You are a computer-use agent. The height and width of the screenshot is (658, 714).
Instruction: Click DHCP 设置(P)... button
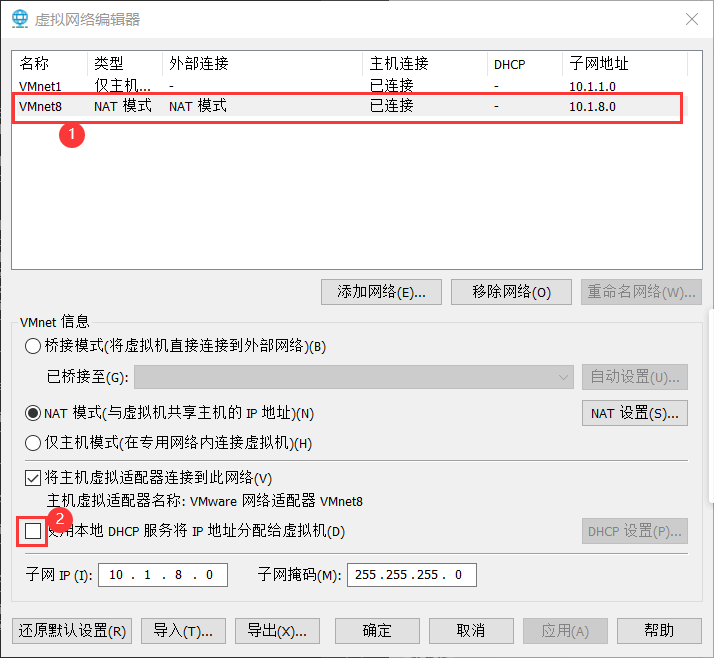coord(635,531)
